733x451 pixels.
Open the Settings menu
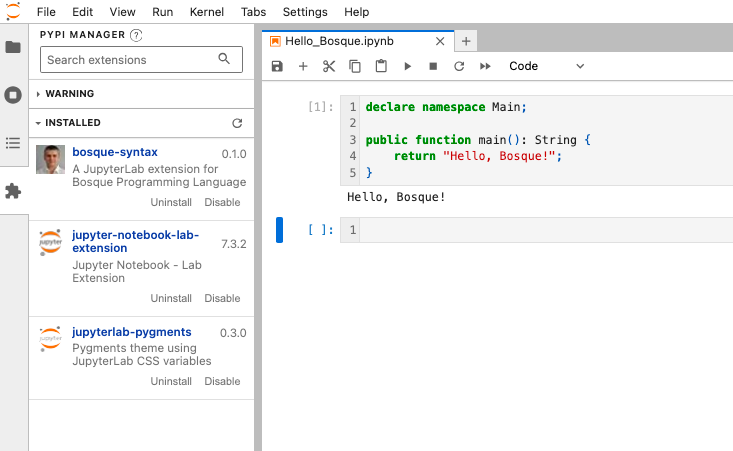click(305, 12)
